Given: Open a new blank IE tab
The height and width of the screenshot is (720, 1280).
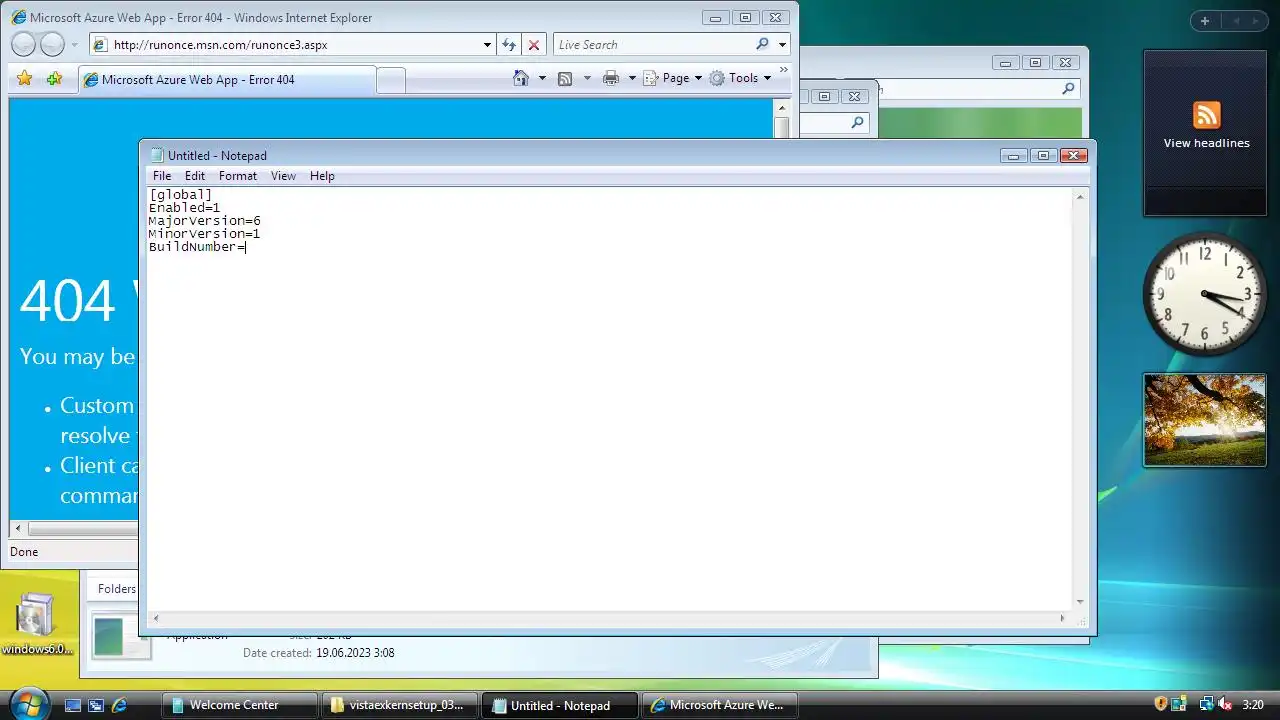Looking at the screenshot, I should click(391, 80).
